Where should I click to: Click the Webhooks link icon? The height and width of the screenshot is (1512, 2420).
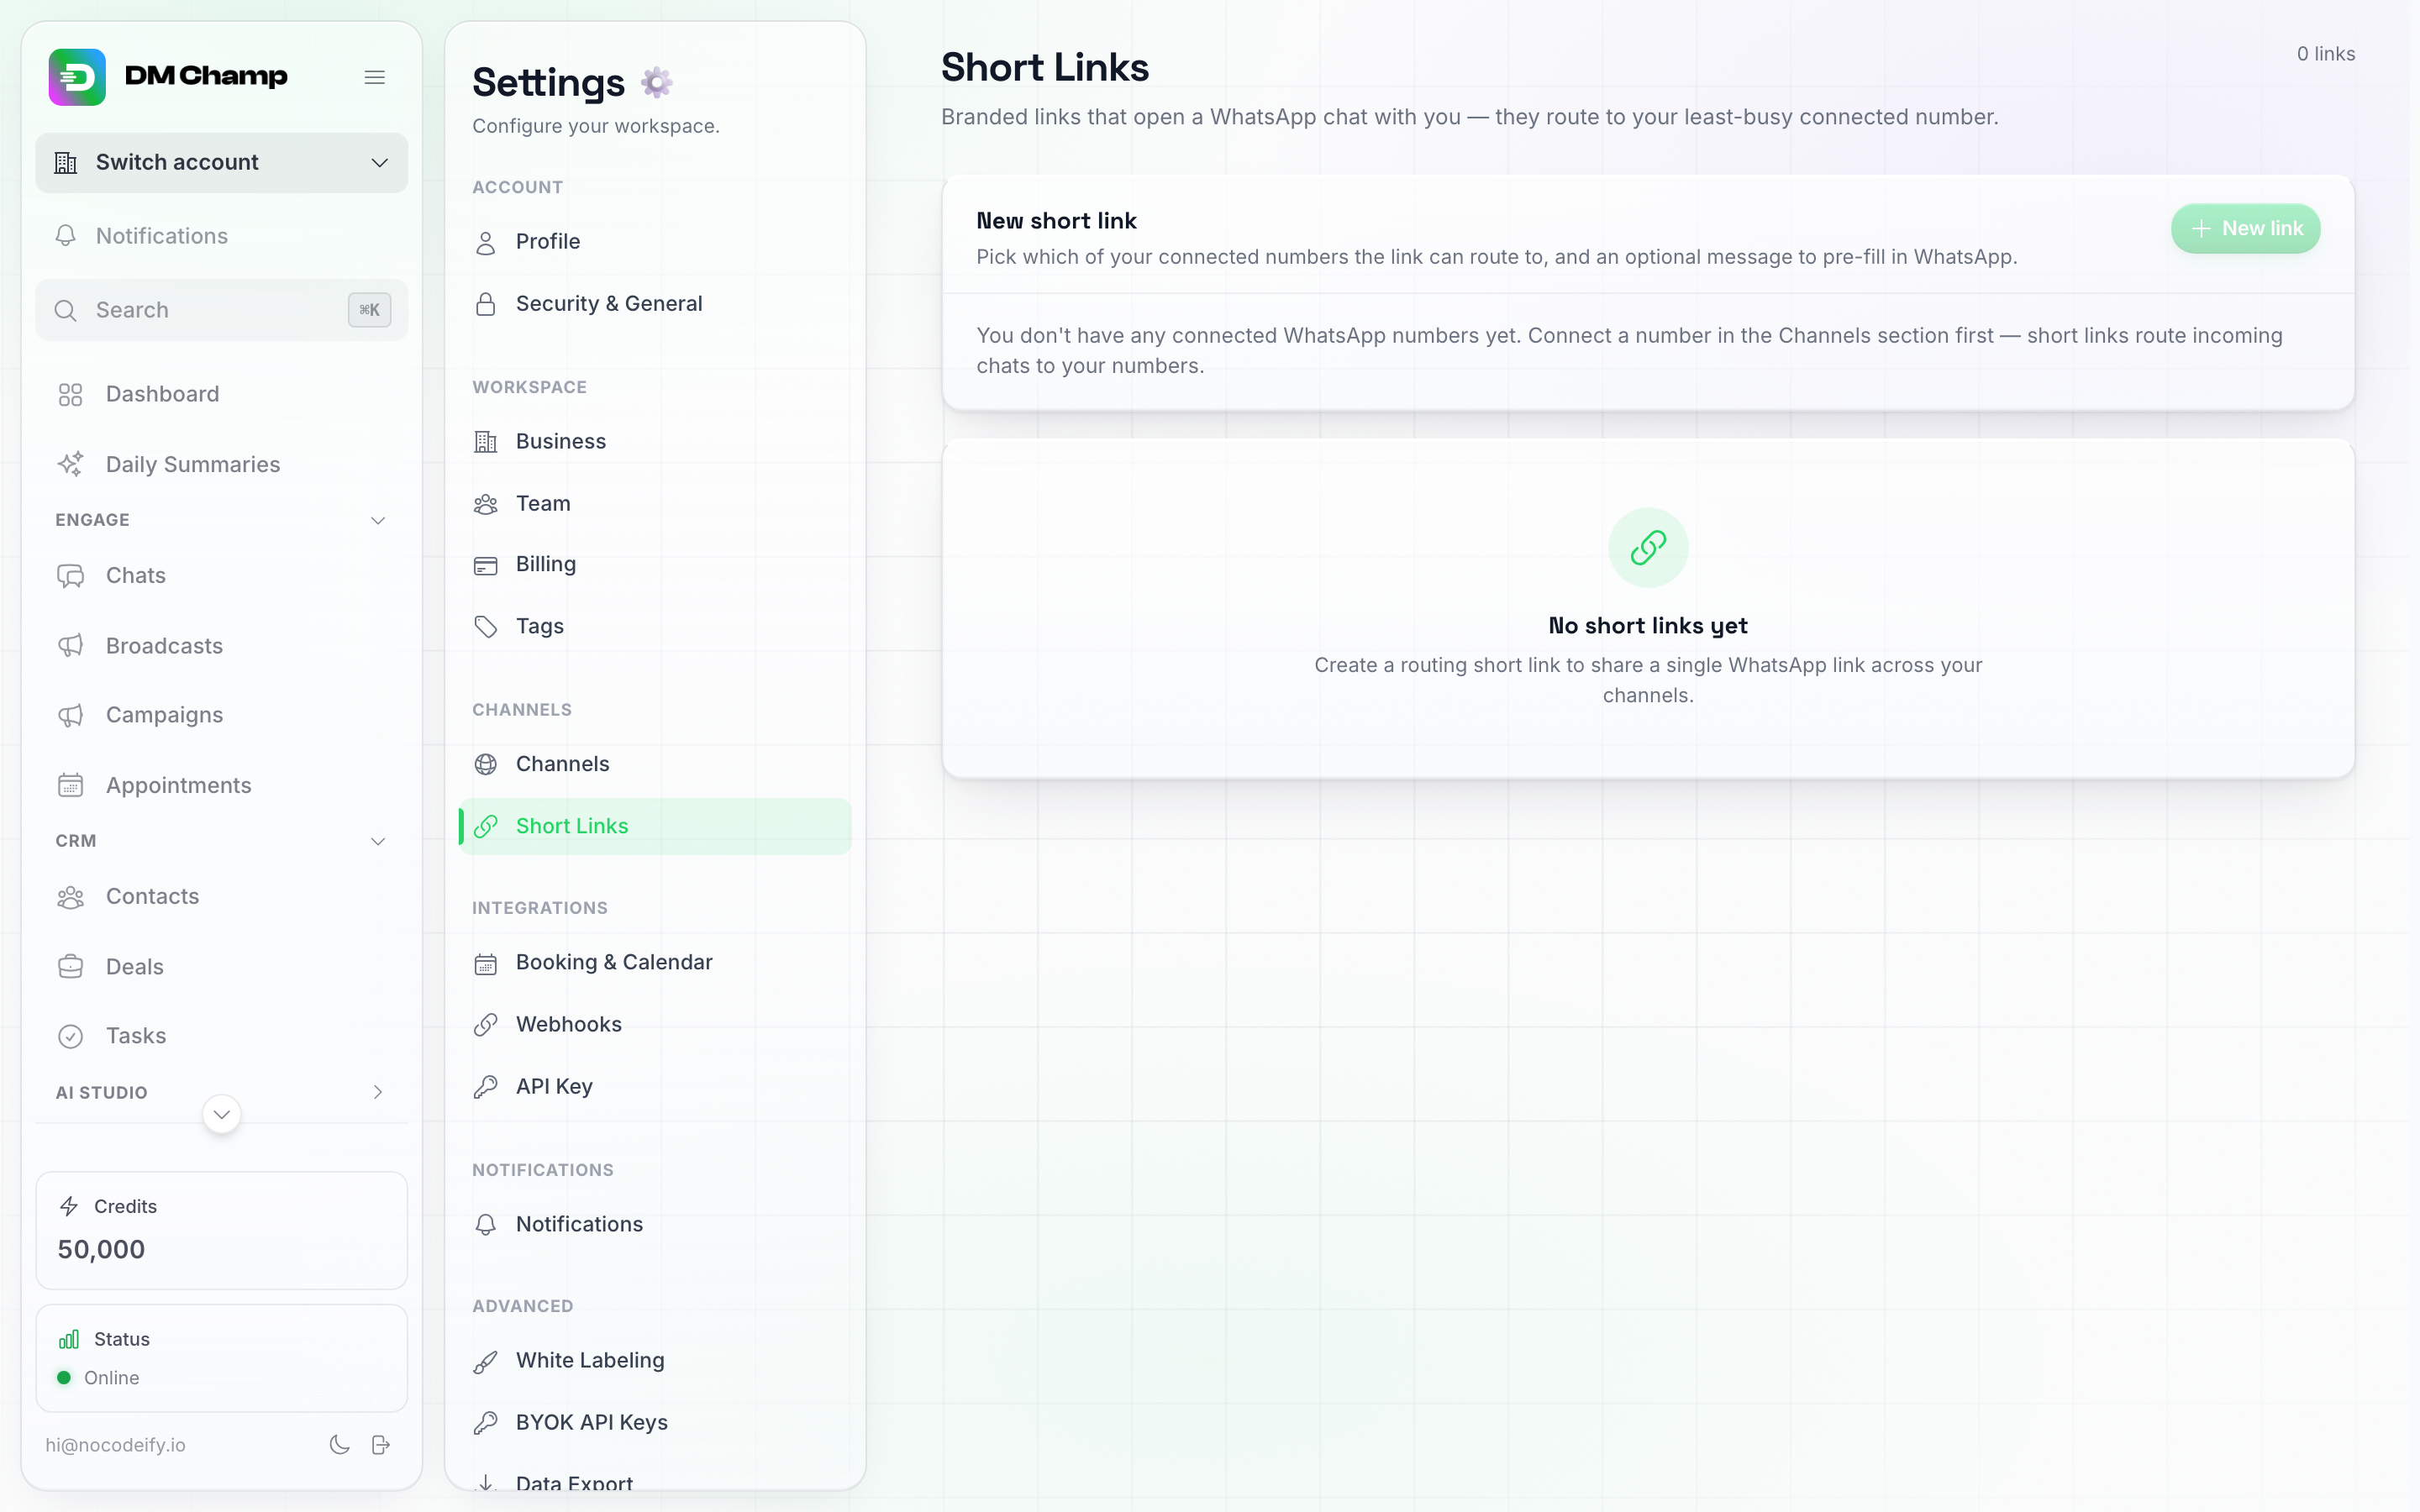[486, 1025]
